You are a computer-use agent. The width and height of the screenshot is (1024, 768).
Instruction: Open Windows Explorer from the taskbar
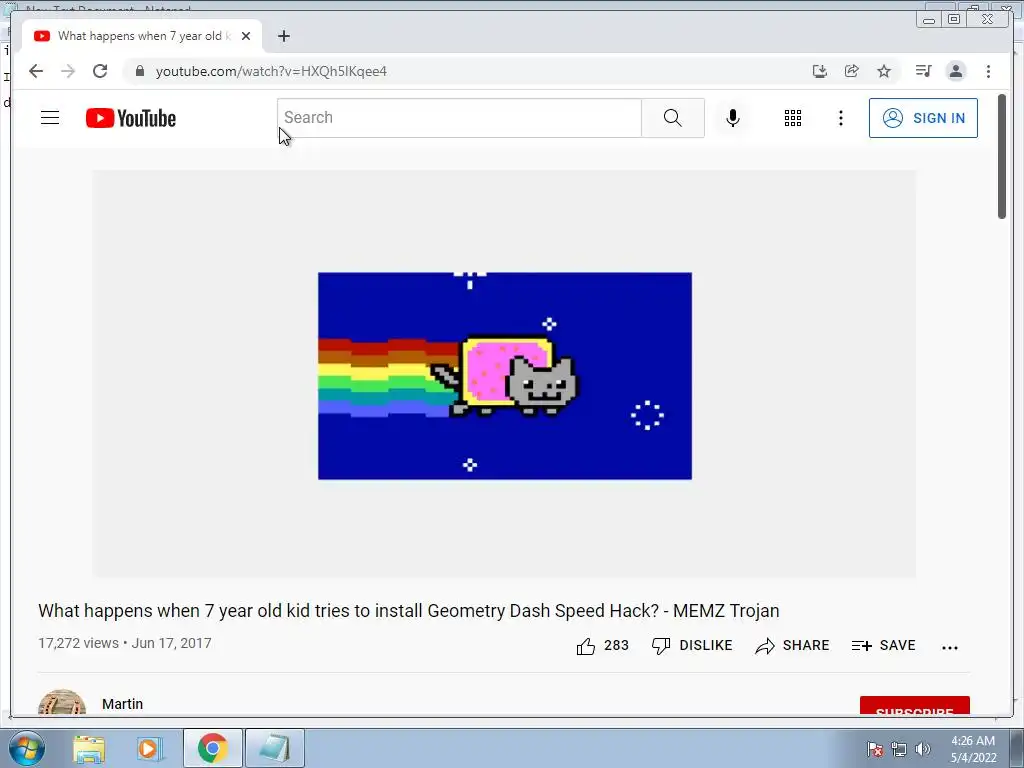pyautogui.click(x=89, y=748)
